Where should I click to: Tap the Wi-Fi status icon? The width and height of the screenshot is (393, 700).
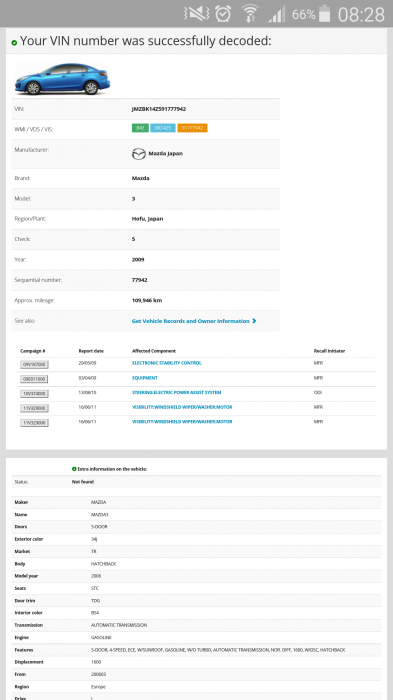(x=250, y=14)
